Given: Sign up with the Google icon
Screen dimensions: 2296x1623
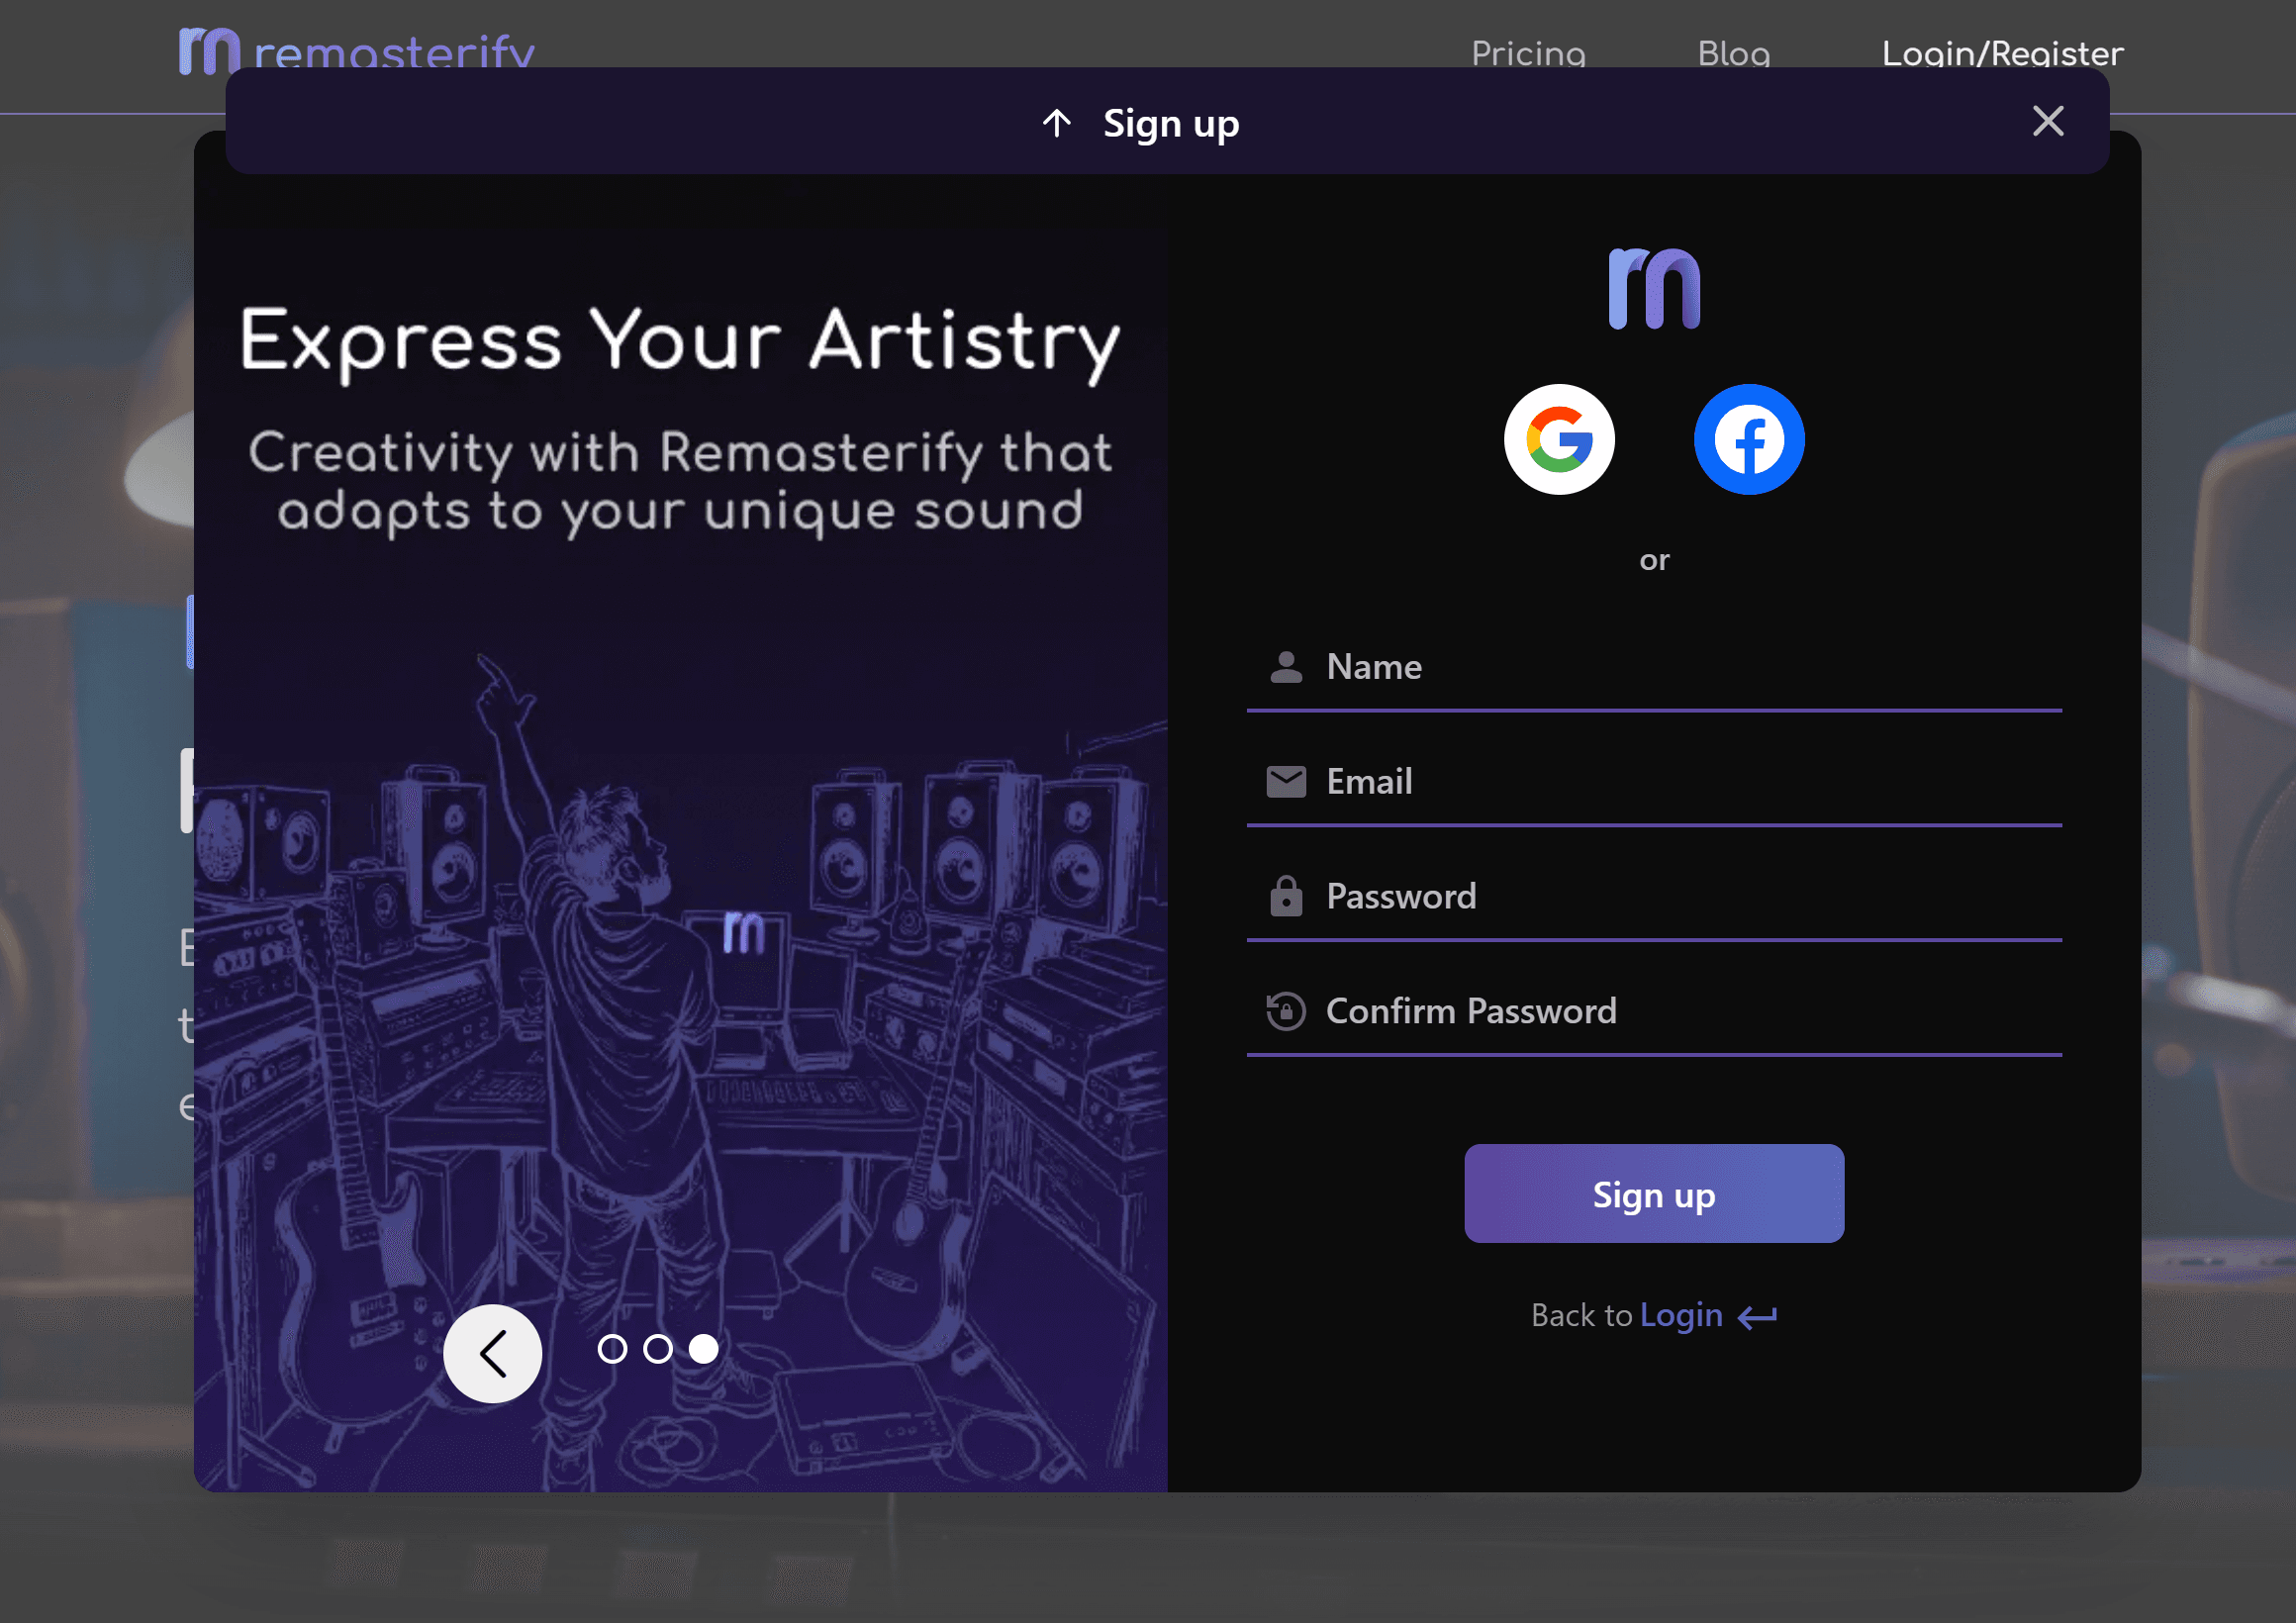Looking at the screenshot, I should click(x=1558, y=439).
